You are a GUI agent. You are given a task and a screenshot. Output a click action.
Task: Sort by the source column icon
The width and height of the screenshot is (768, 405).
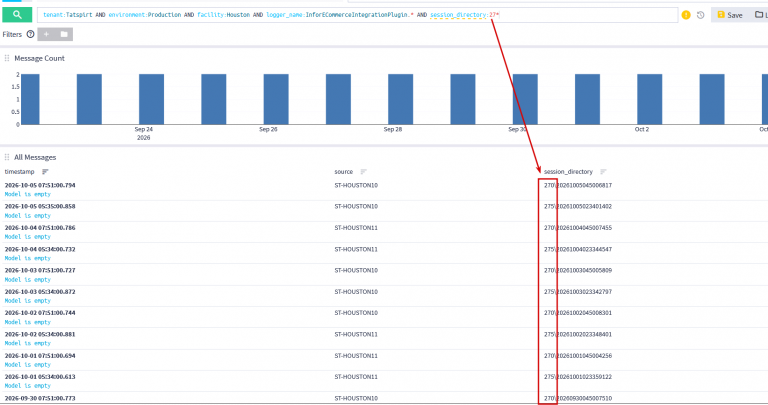point(363,172)
